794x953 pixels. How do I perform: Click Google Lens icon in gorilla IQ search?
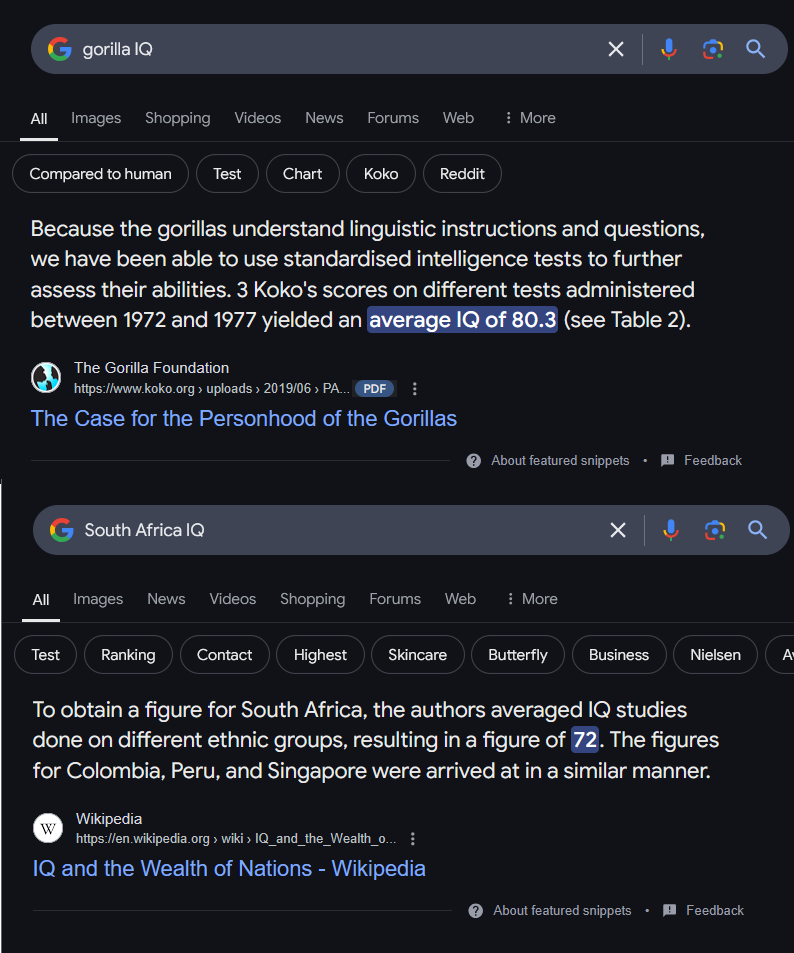coord(712,49)
